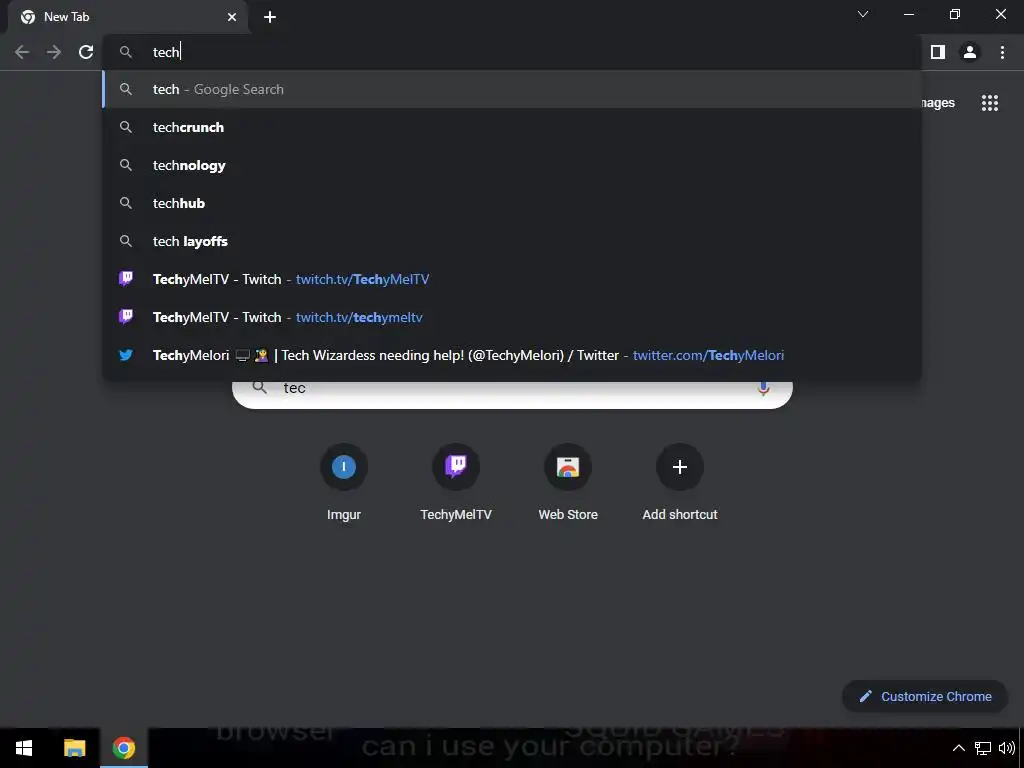Choose the technology suggestion
This screenshot has width=1024, height=768.
click(x=512, y=165)
